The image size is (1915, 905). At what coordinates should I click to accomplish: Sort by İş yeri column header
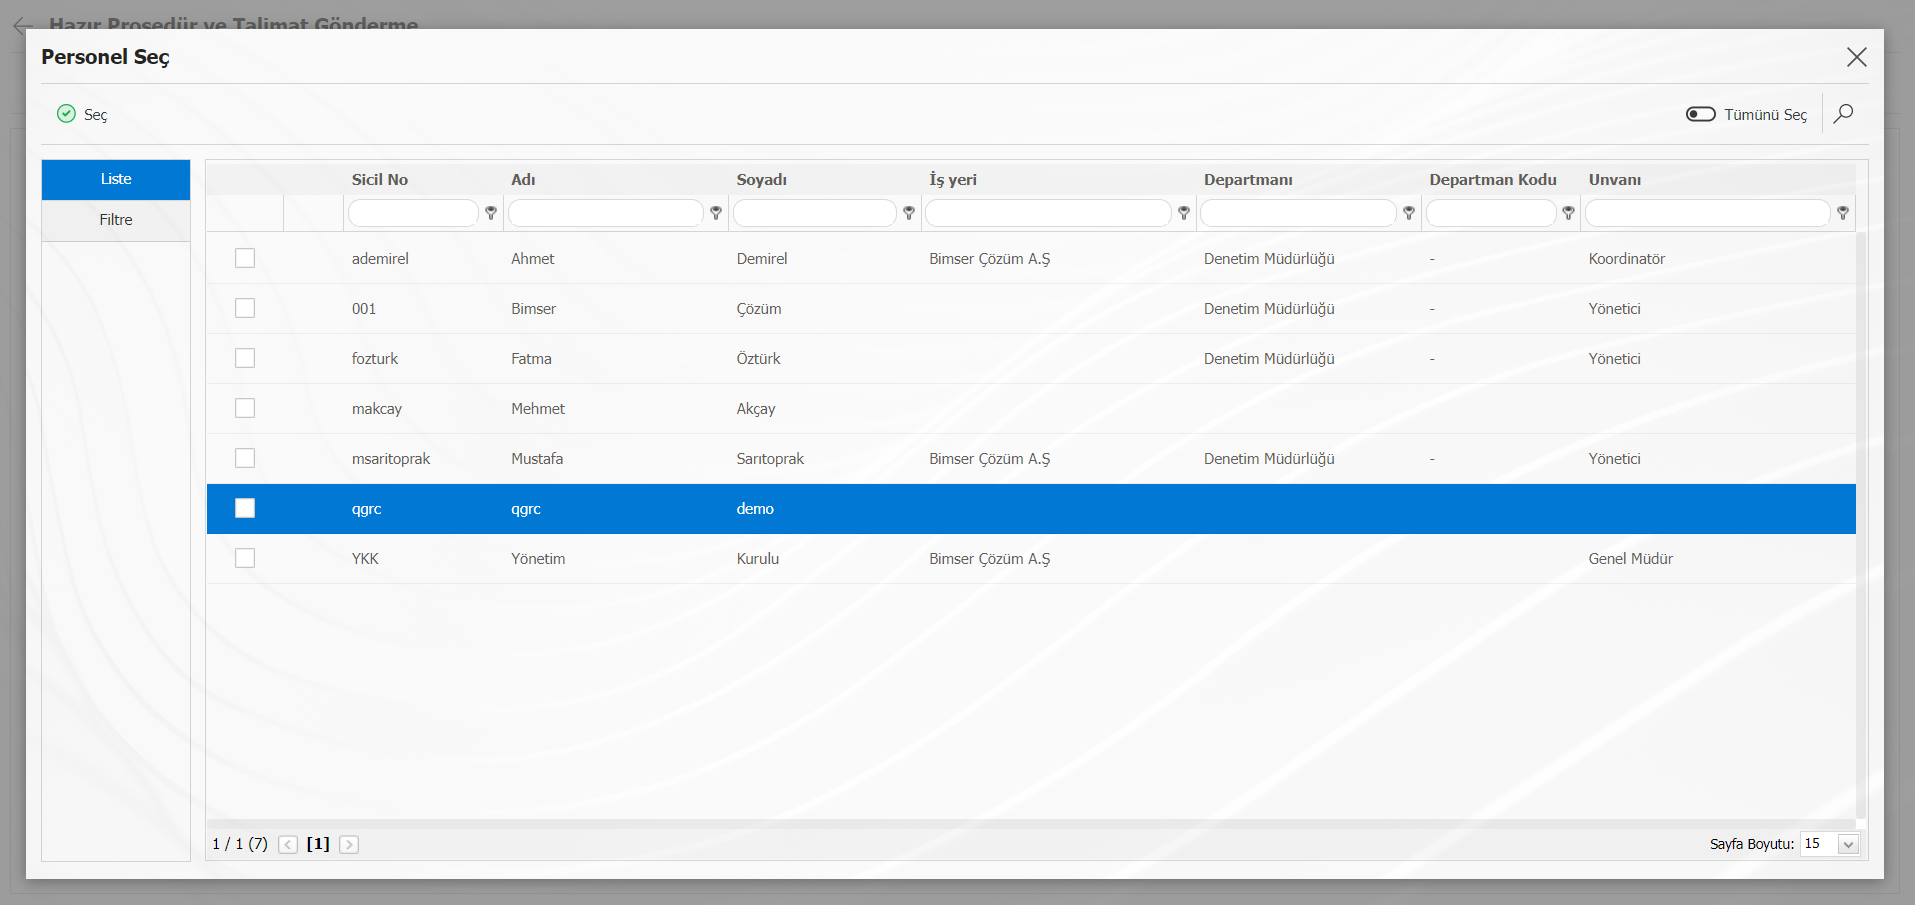point(953,180)
